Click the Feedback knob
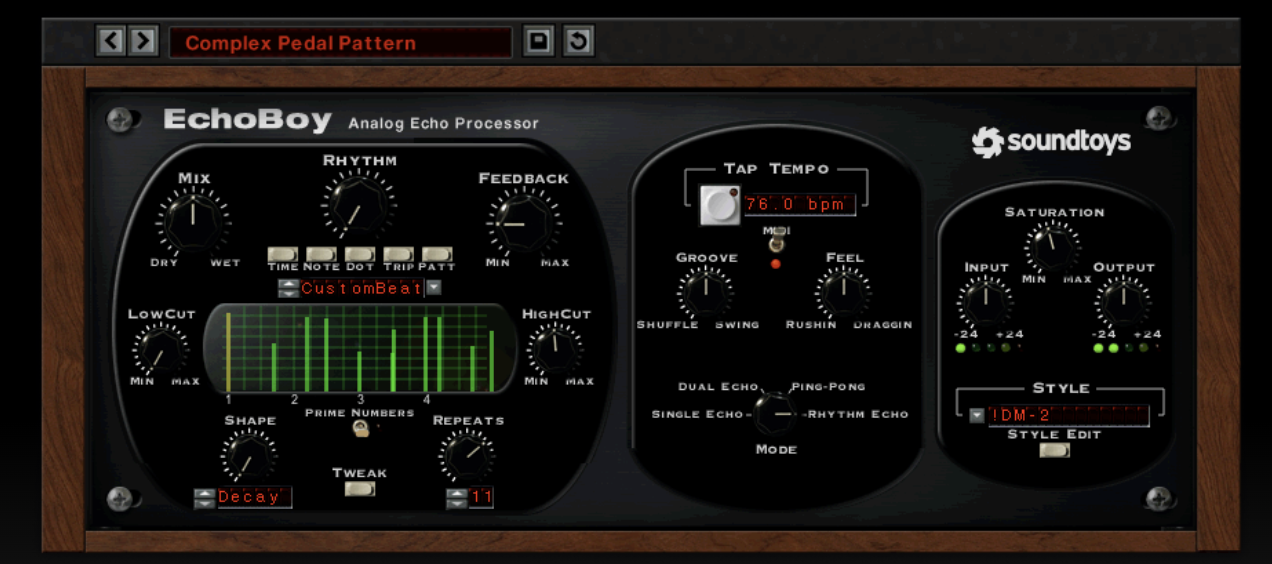This screenshot has height=564, width=1272. 522,222
